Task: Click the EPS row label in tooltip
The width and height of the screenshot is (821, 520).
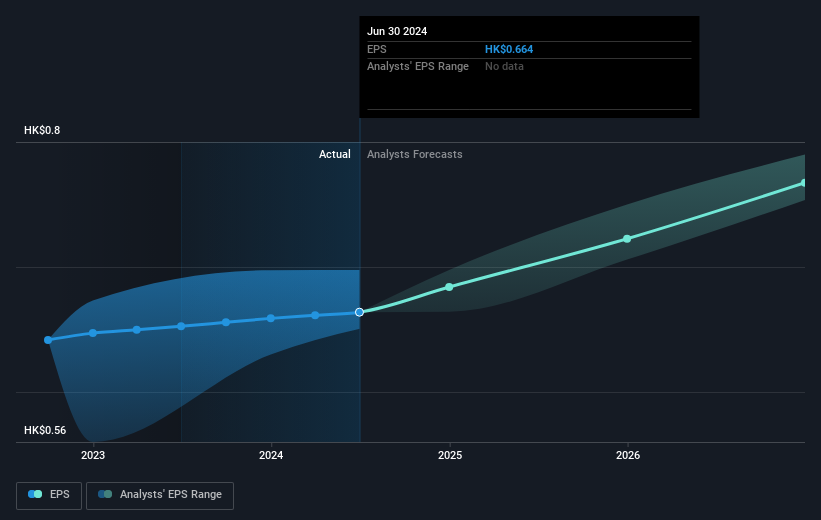Action: (x=376, y=49)
